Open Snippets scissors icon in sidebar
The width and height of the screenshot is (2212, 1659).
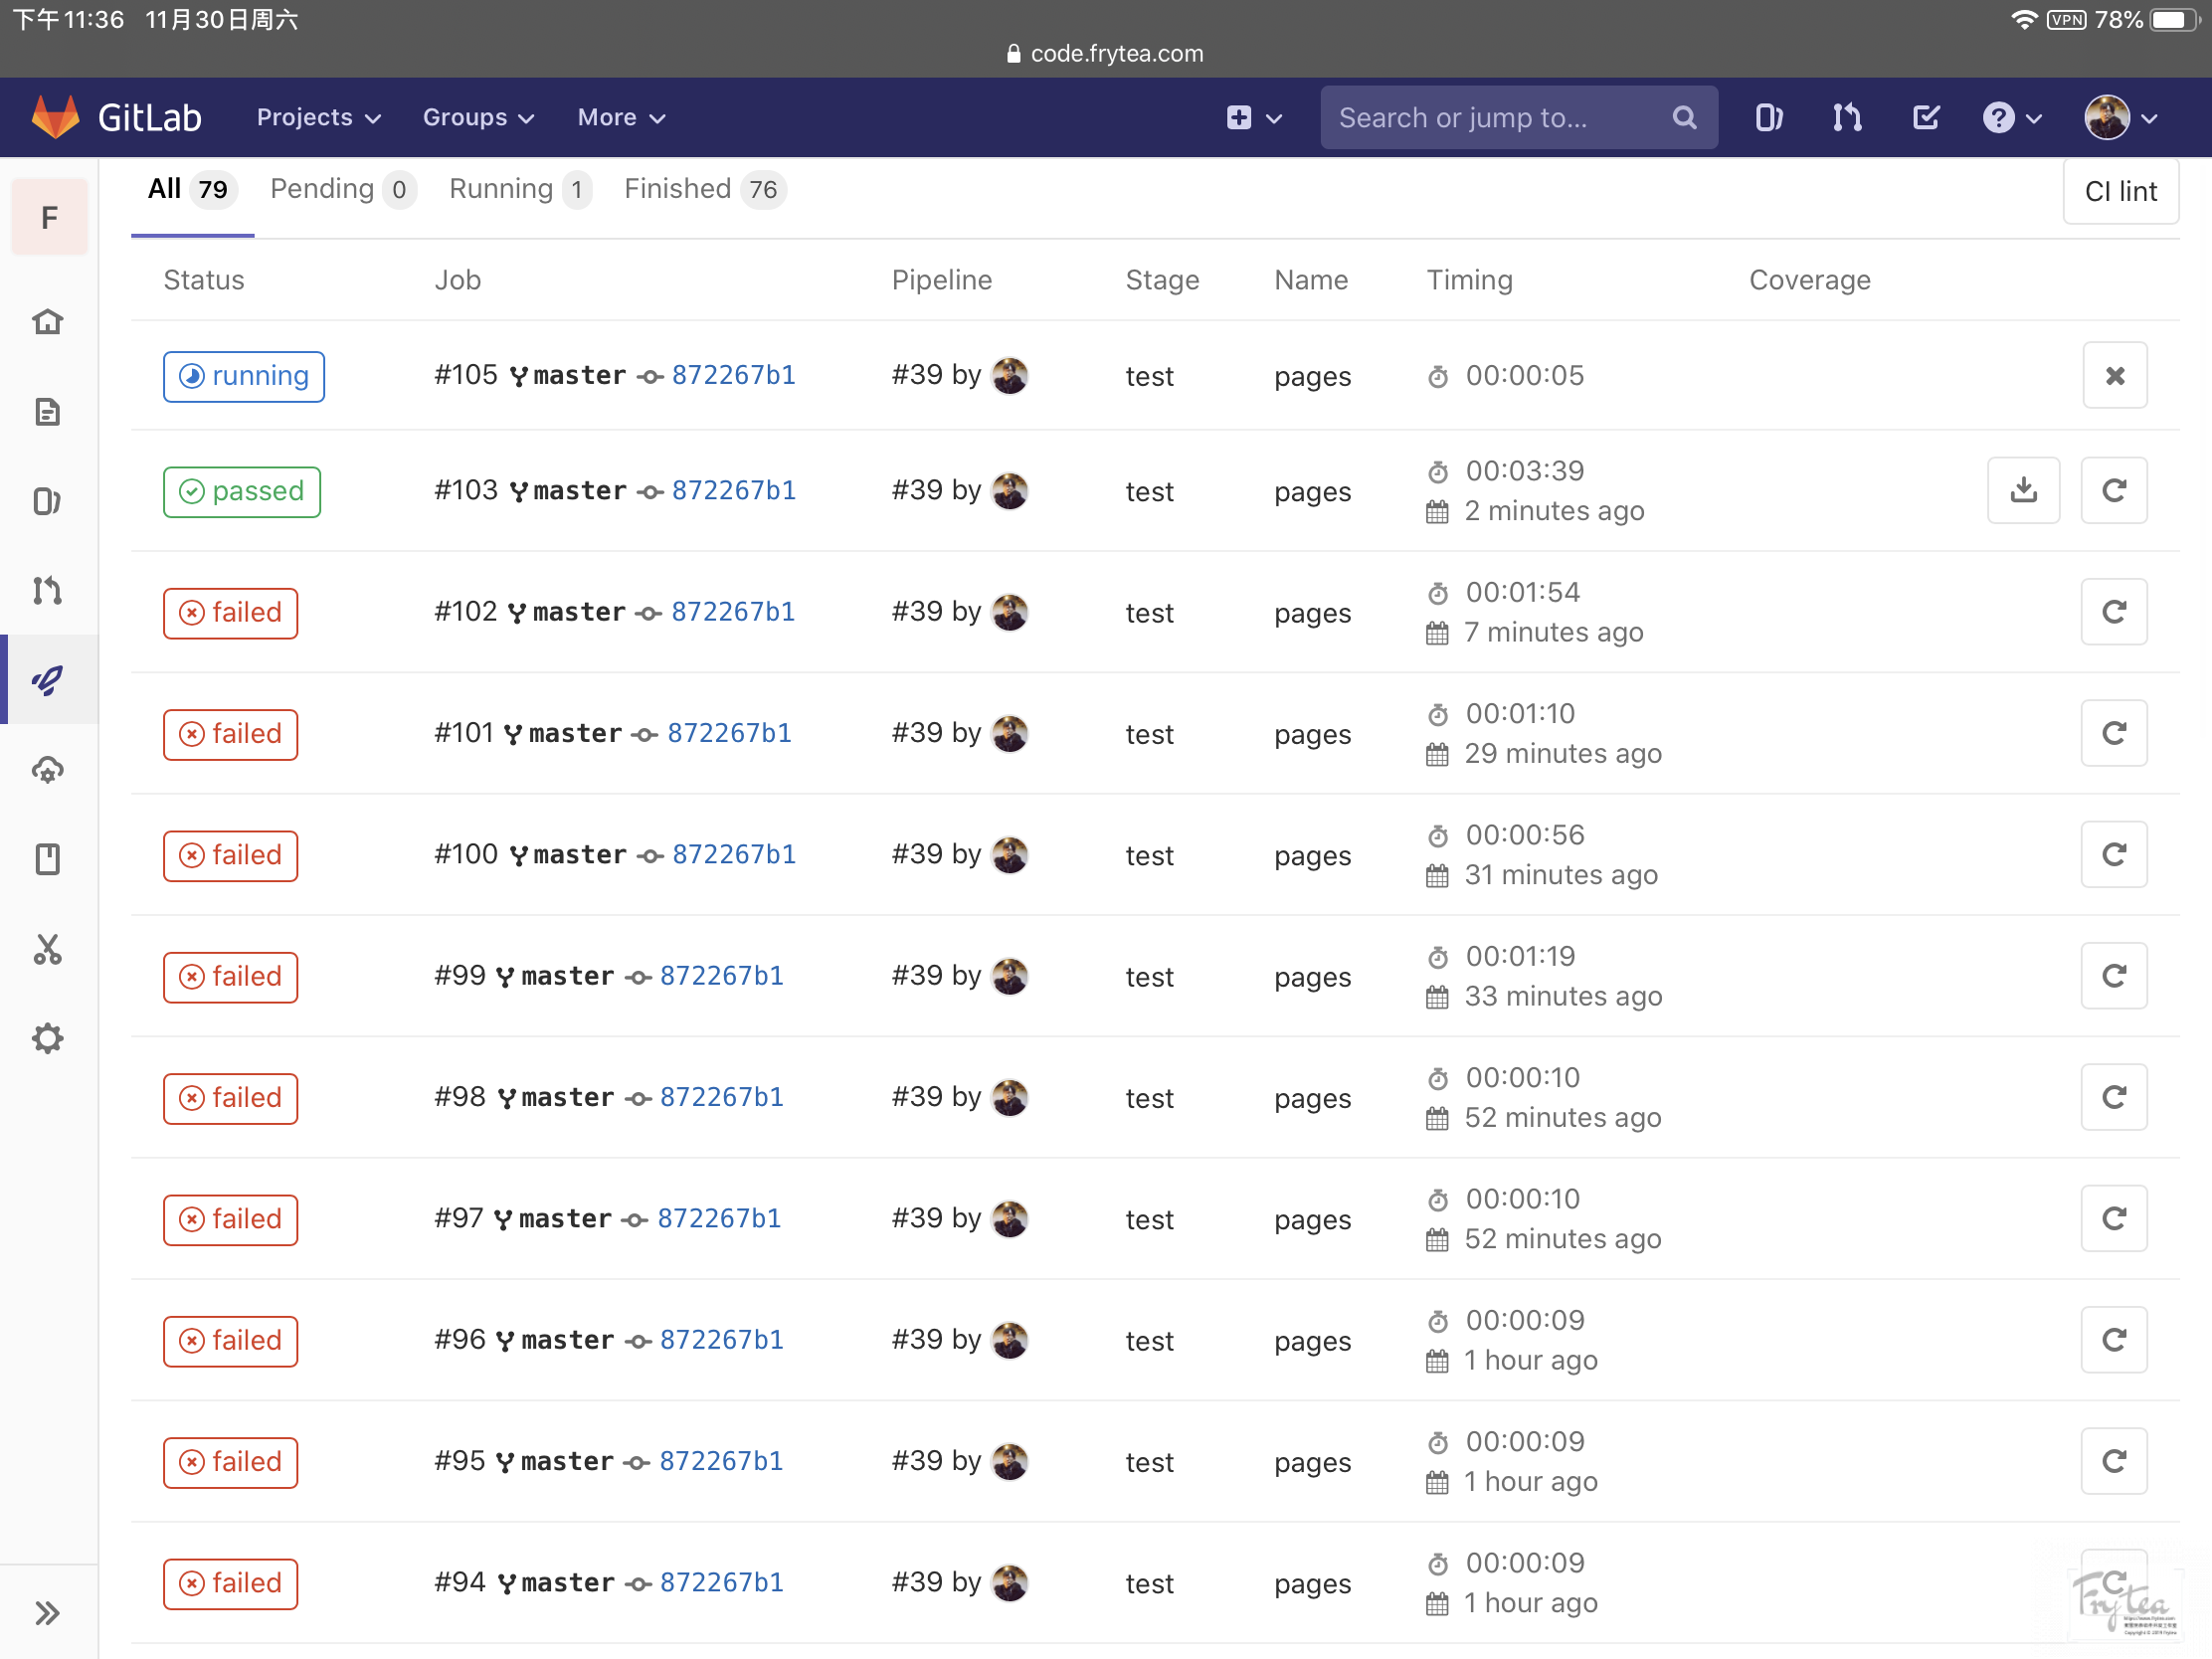pos(48,949)
